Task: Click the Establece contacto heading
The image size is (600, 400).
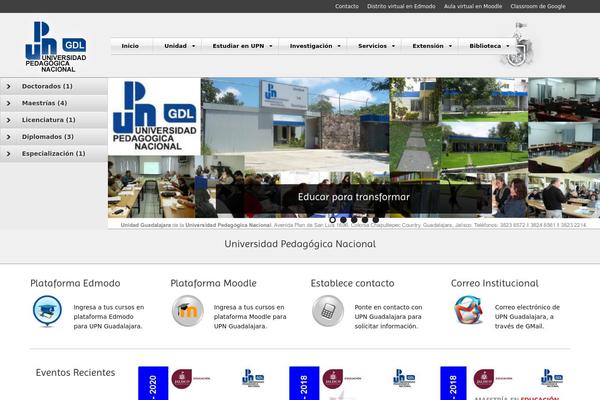Action: pyautogui.click(x=352, y=283)
